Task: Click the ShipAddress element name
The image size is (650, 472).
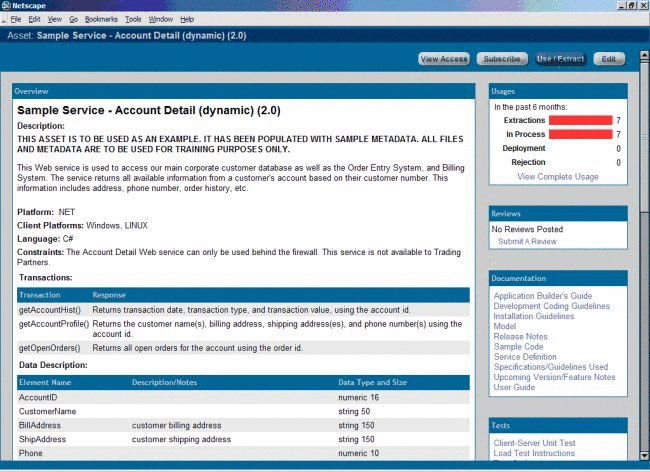Action: (42, 439)
